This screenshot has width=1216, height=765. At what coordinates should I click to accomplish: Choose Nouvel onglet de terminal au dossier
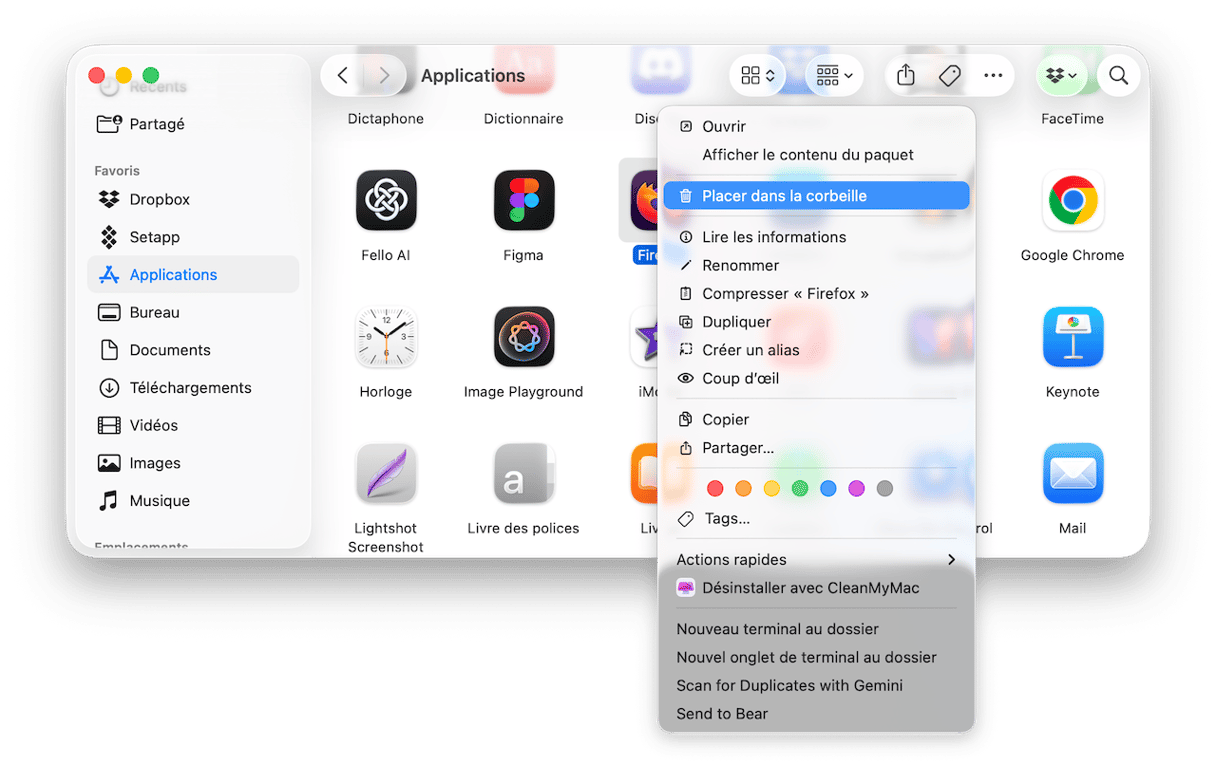click(x=816, y=657)
